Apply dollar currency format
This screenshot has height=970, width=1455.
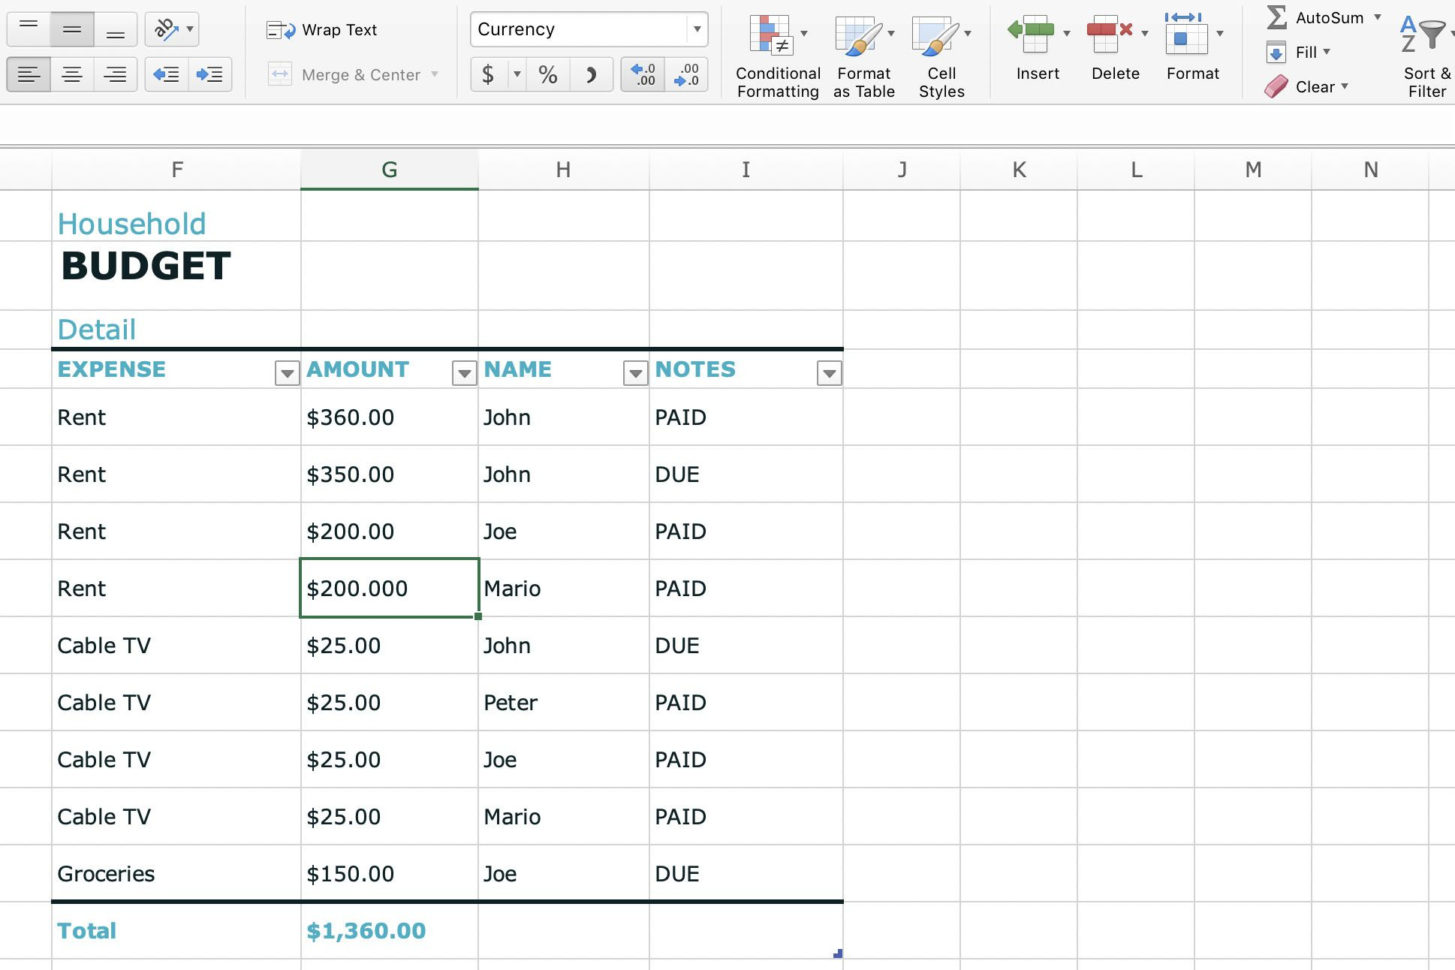(x=489, y=74)
